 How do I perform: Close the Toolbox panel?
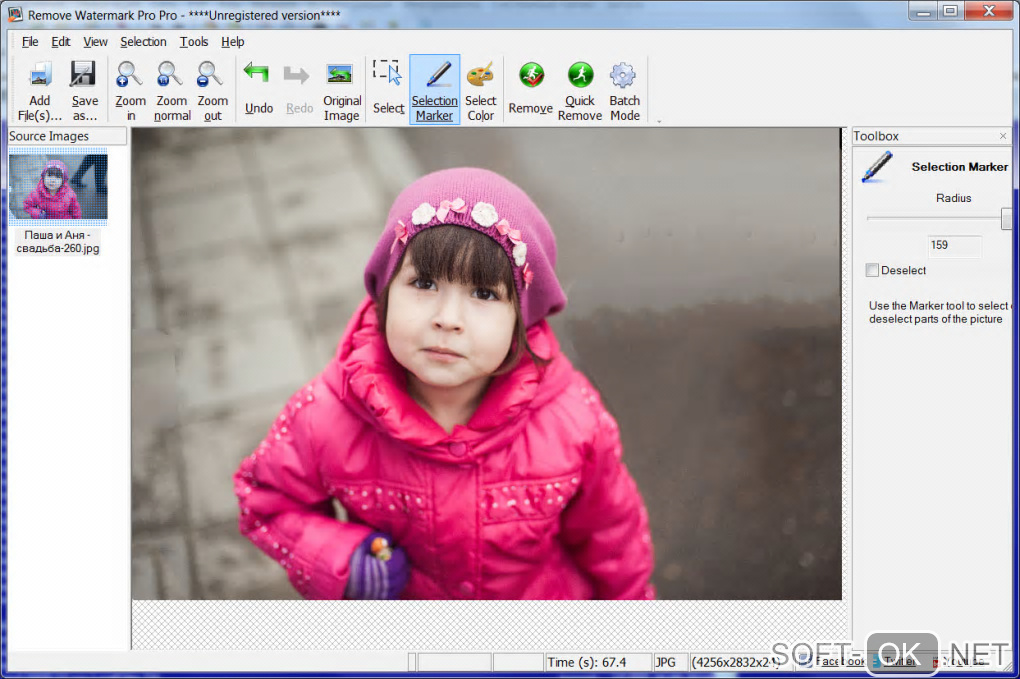tap(1003, 136)
